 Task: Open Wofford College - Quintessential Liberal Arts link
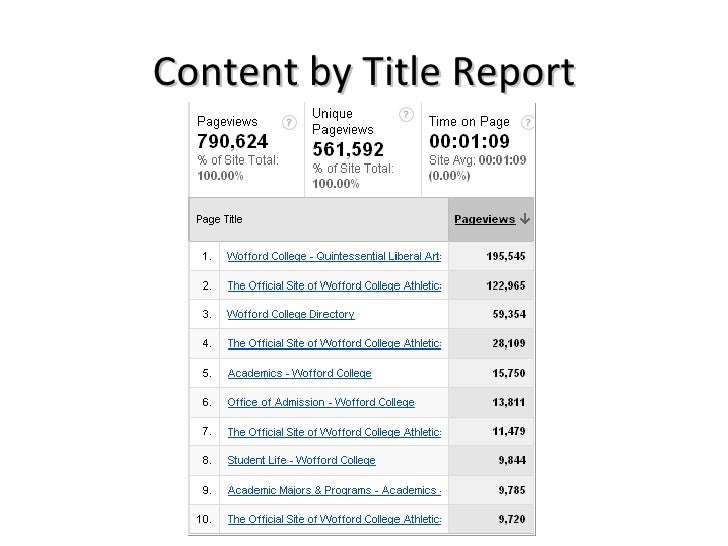[x=334, y=256]
